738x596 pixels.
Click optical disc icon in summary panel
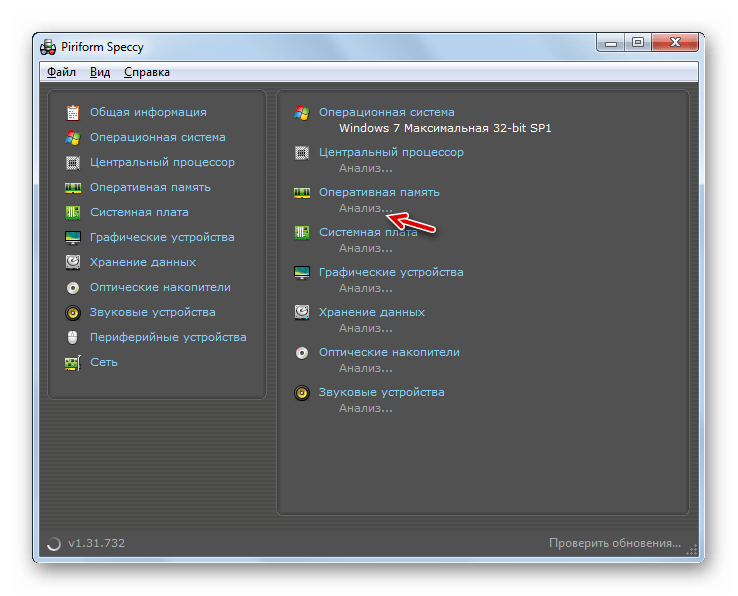click(302, 353)
